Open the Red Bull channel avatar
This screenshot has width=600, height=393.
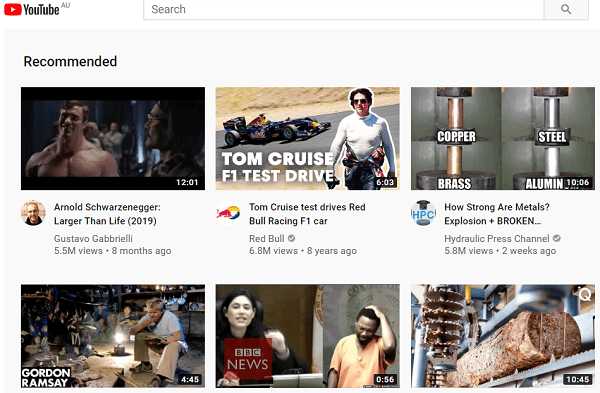coord(228,213)
